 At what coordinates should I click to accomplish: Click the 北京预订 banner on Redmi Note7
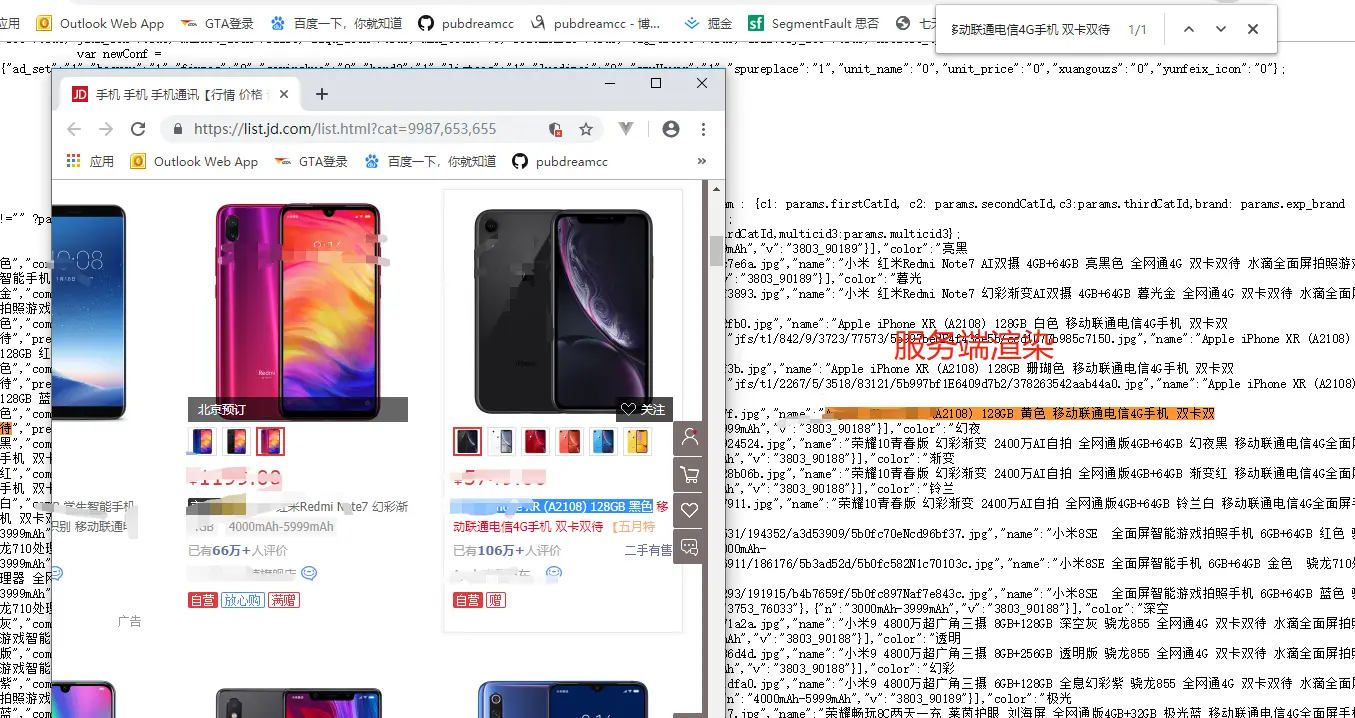[298, 409]
